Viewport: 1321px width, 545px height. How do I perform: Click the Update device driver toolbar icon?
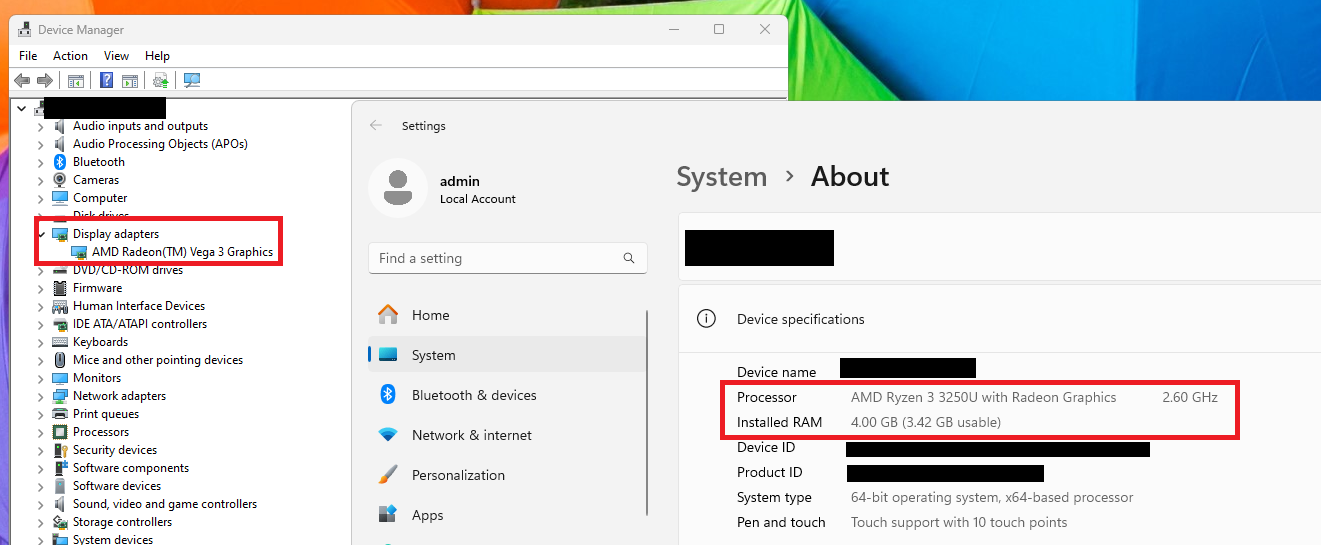click(x=160, y=81)
